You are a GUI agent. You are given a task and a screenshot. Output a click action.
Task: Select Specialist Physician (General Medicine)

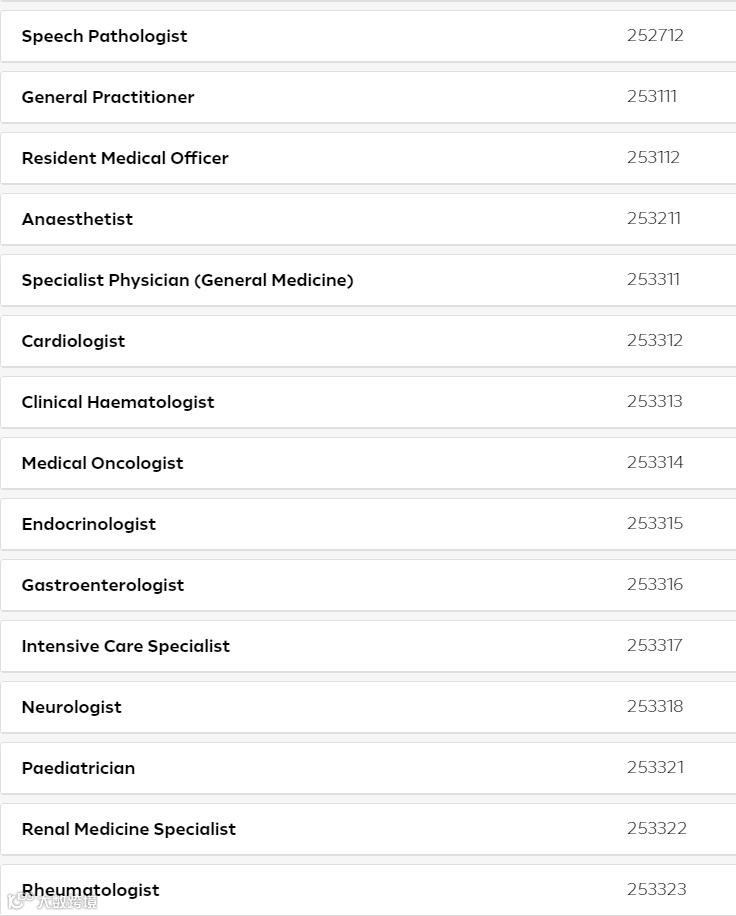[x=188, y=280]
